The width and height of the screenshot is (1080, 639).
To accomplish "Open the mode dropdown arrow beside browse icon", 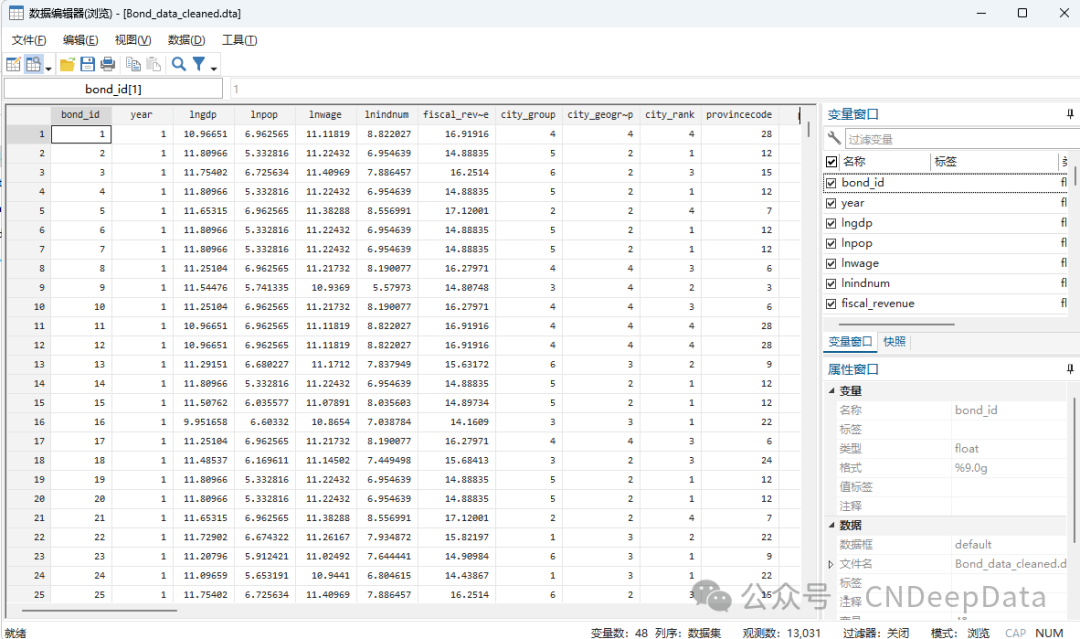I will 48,67.
